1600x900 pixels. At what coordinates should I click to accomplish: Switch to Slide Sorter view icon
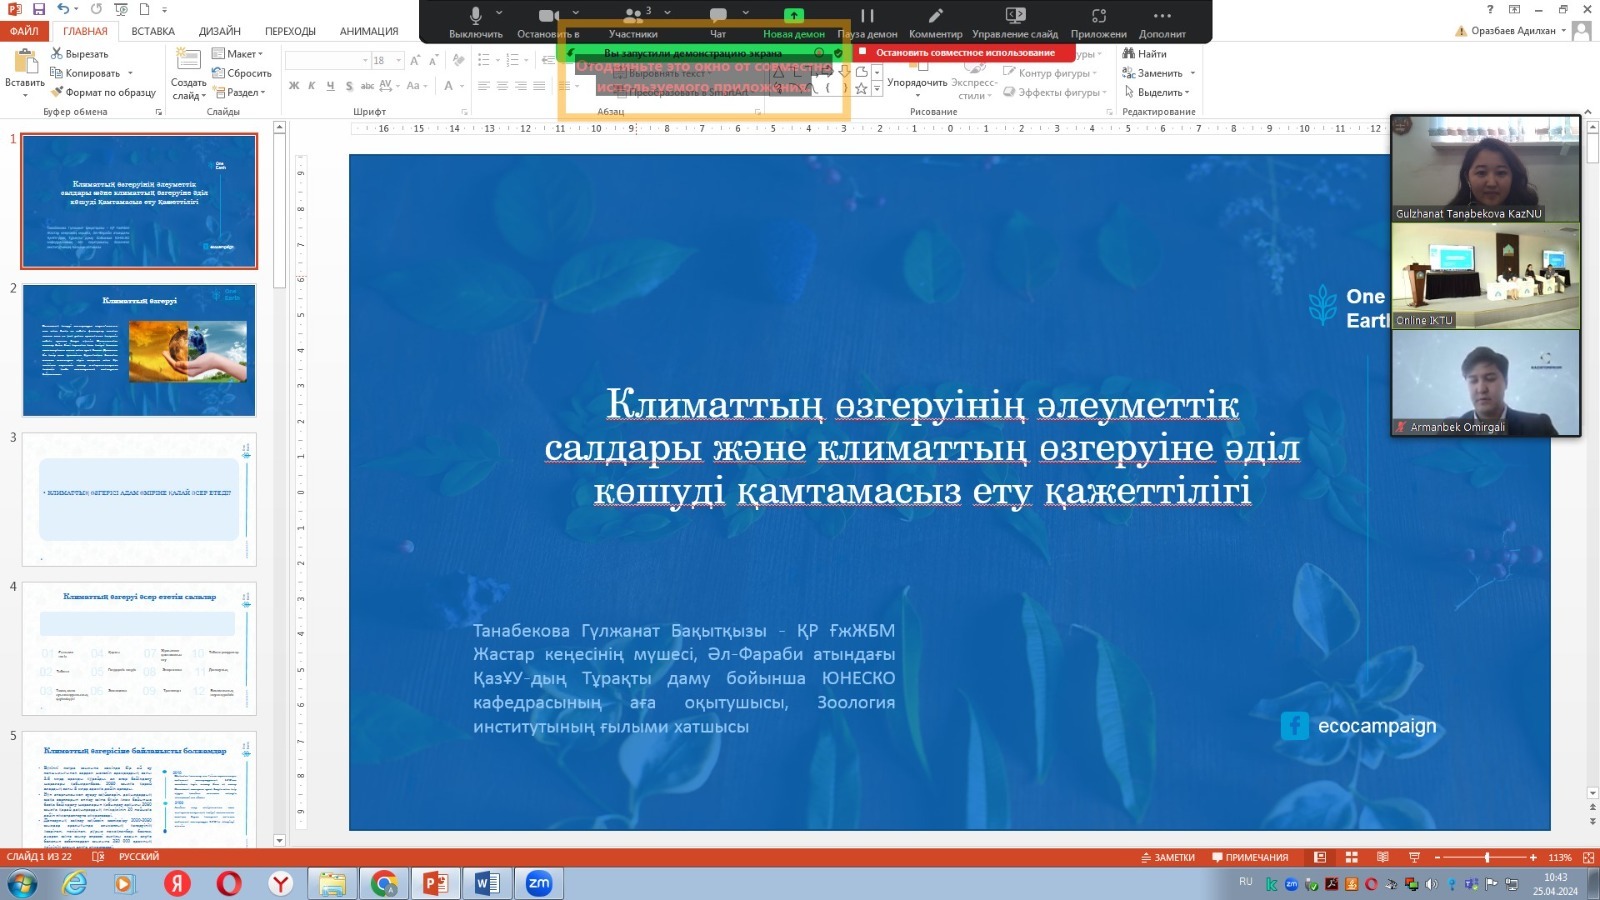1351,857
